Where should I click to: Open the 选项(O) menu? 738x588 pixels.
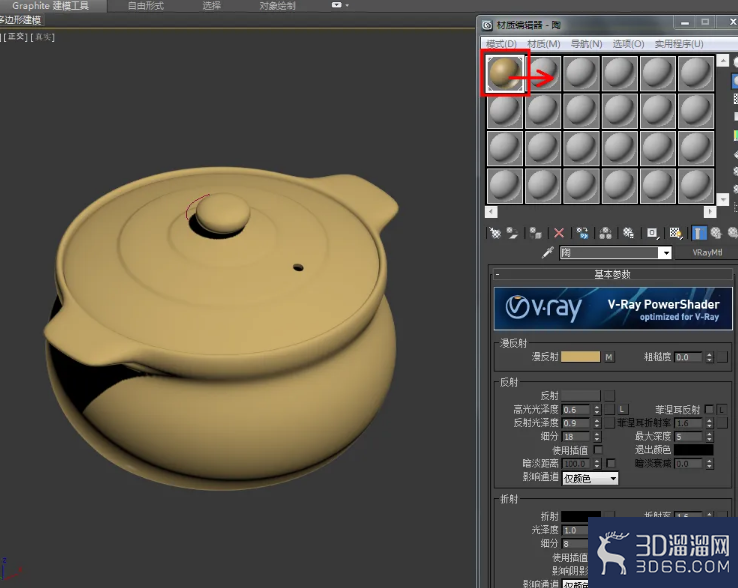coord(628,44)
